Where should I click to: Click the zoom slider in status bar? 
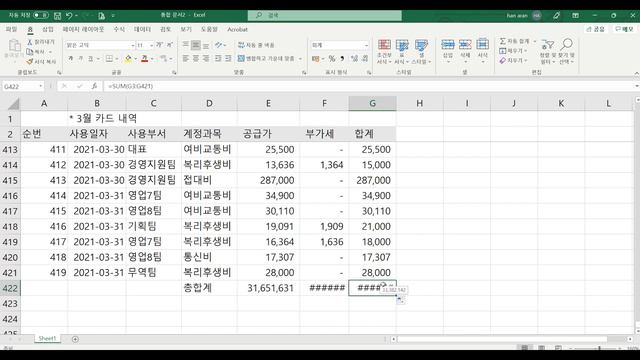pyautogui.click(x=599, y=348)
